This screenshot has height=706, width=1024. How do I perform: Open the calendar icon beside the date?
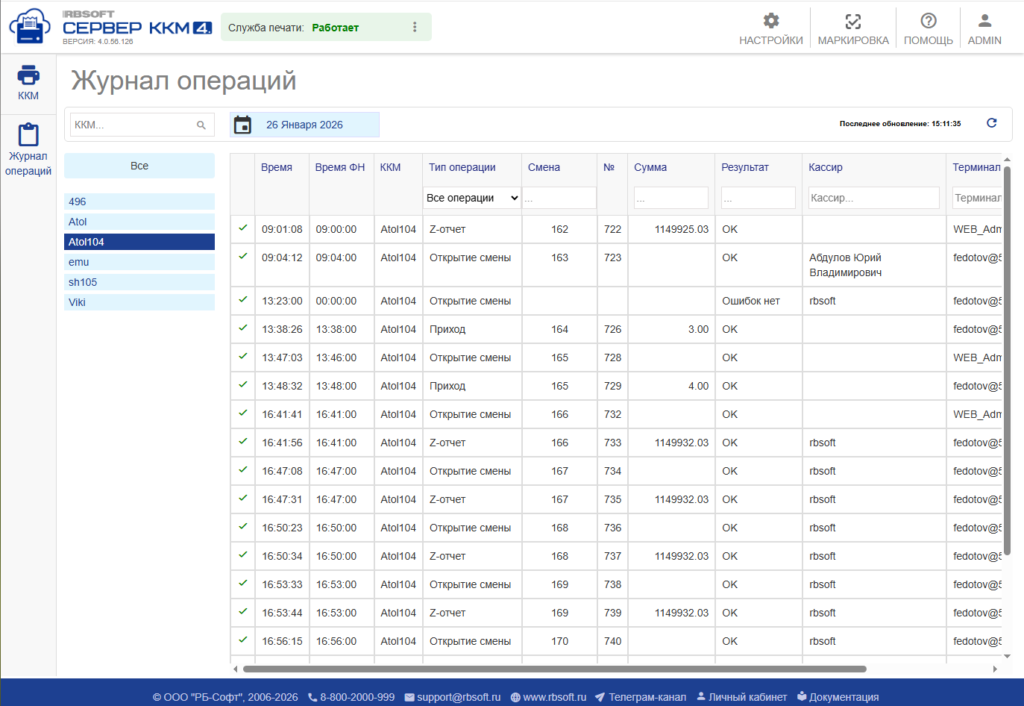[242, 125]
